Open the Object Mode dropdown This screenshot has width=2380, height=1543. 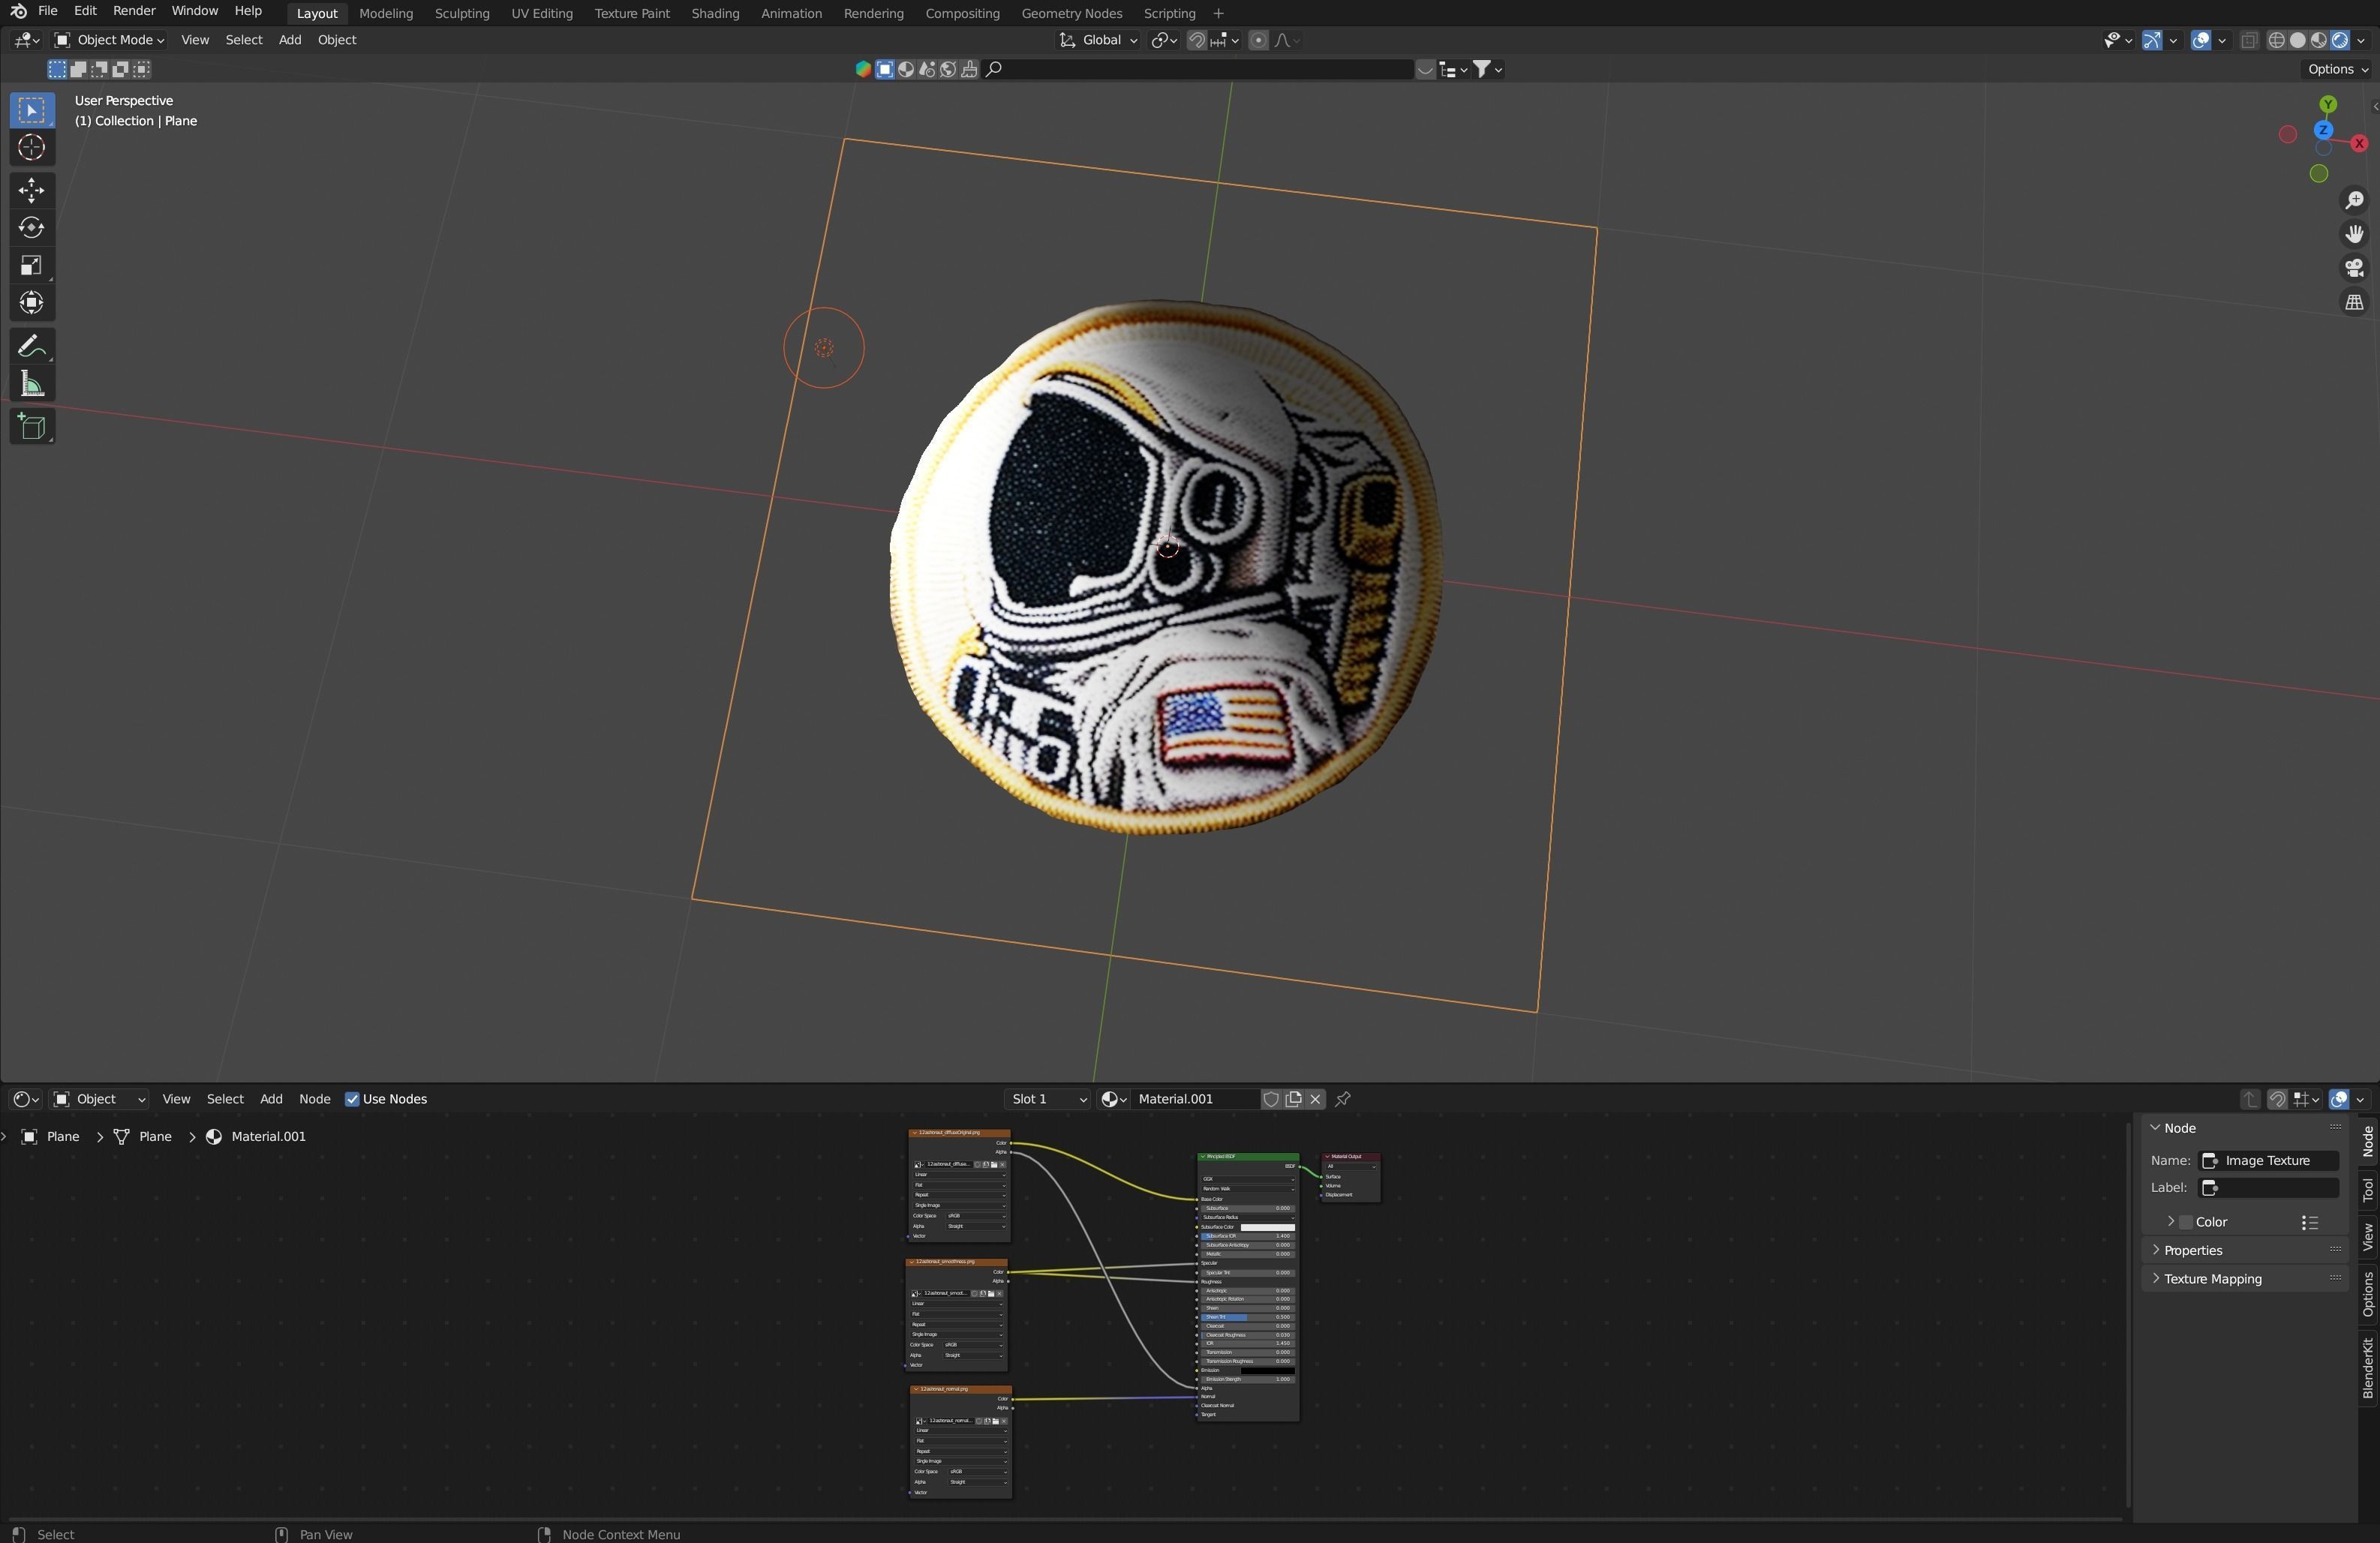[x=109, y=40]
